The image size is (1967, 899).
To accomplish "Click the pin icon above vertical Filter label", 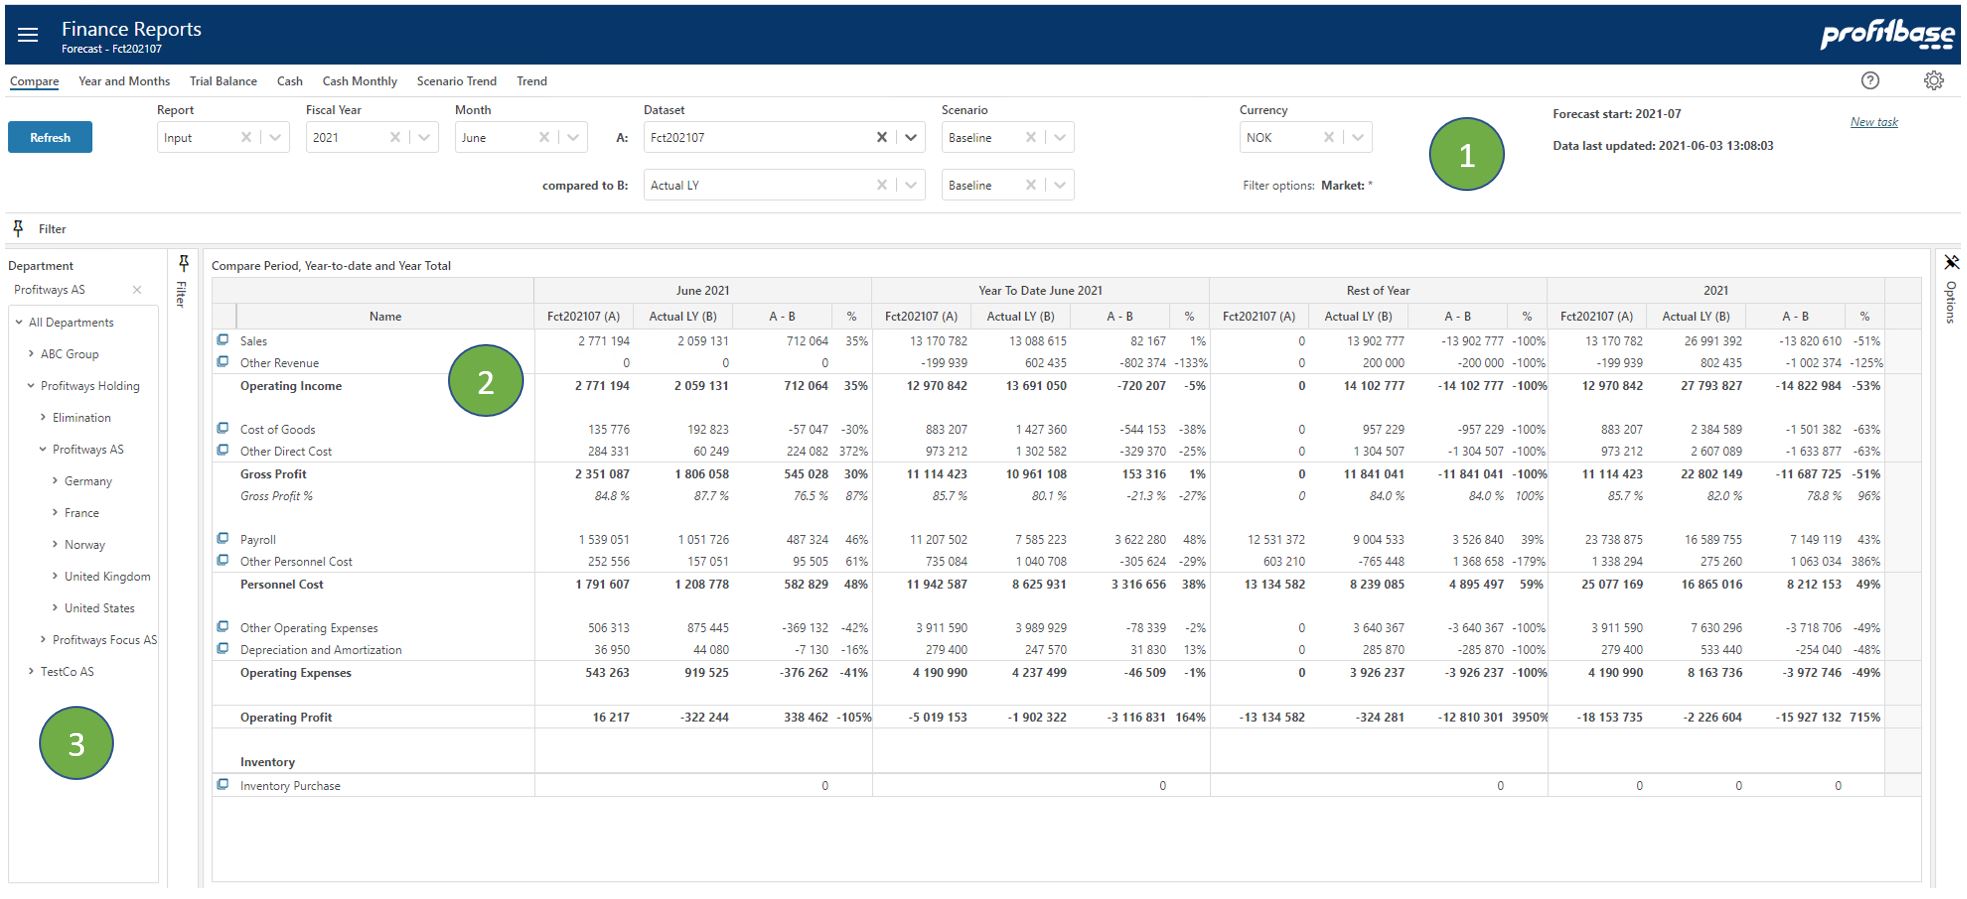I will pyautogui.click(x=183, y=263).
